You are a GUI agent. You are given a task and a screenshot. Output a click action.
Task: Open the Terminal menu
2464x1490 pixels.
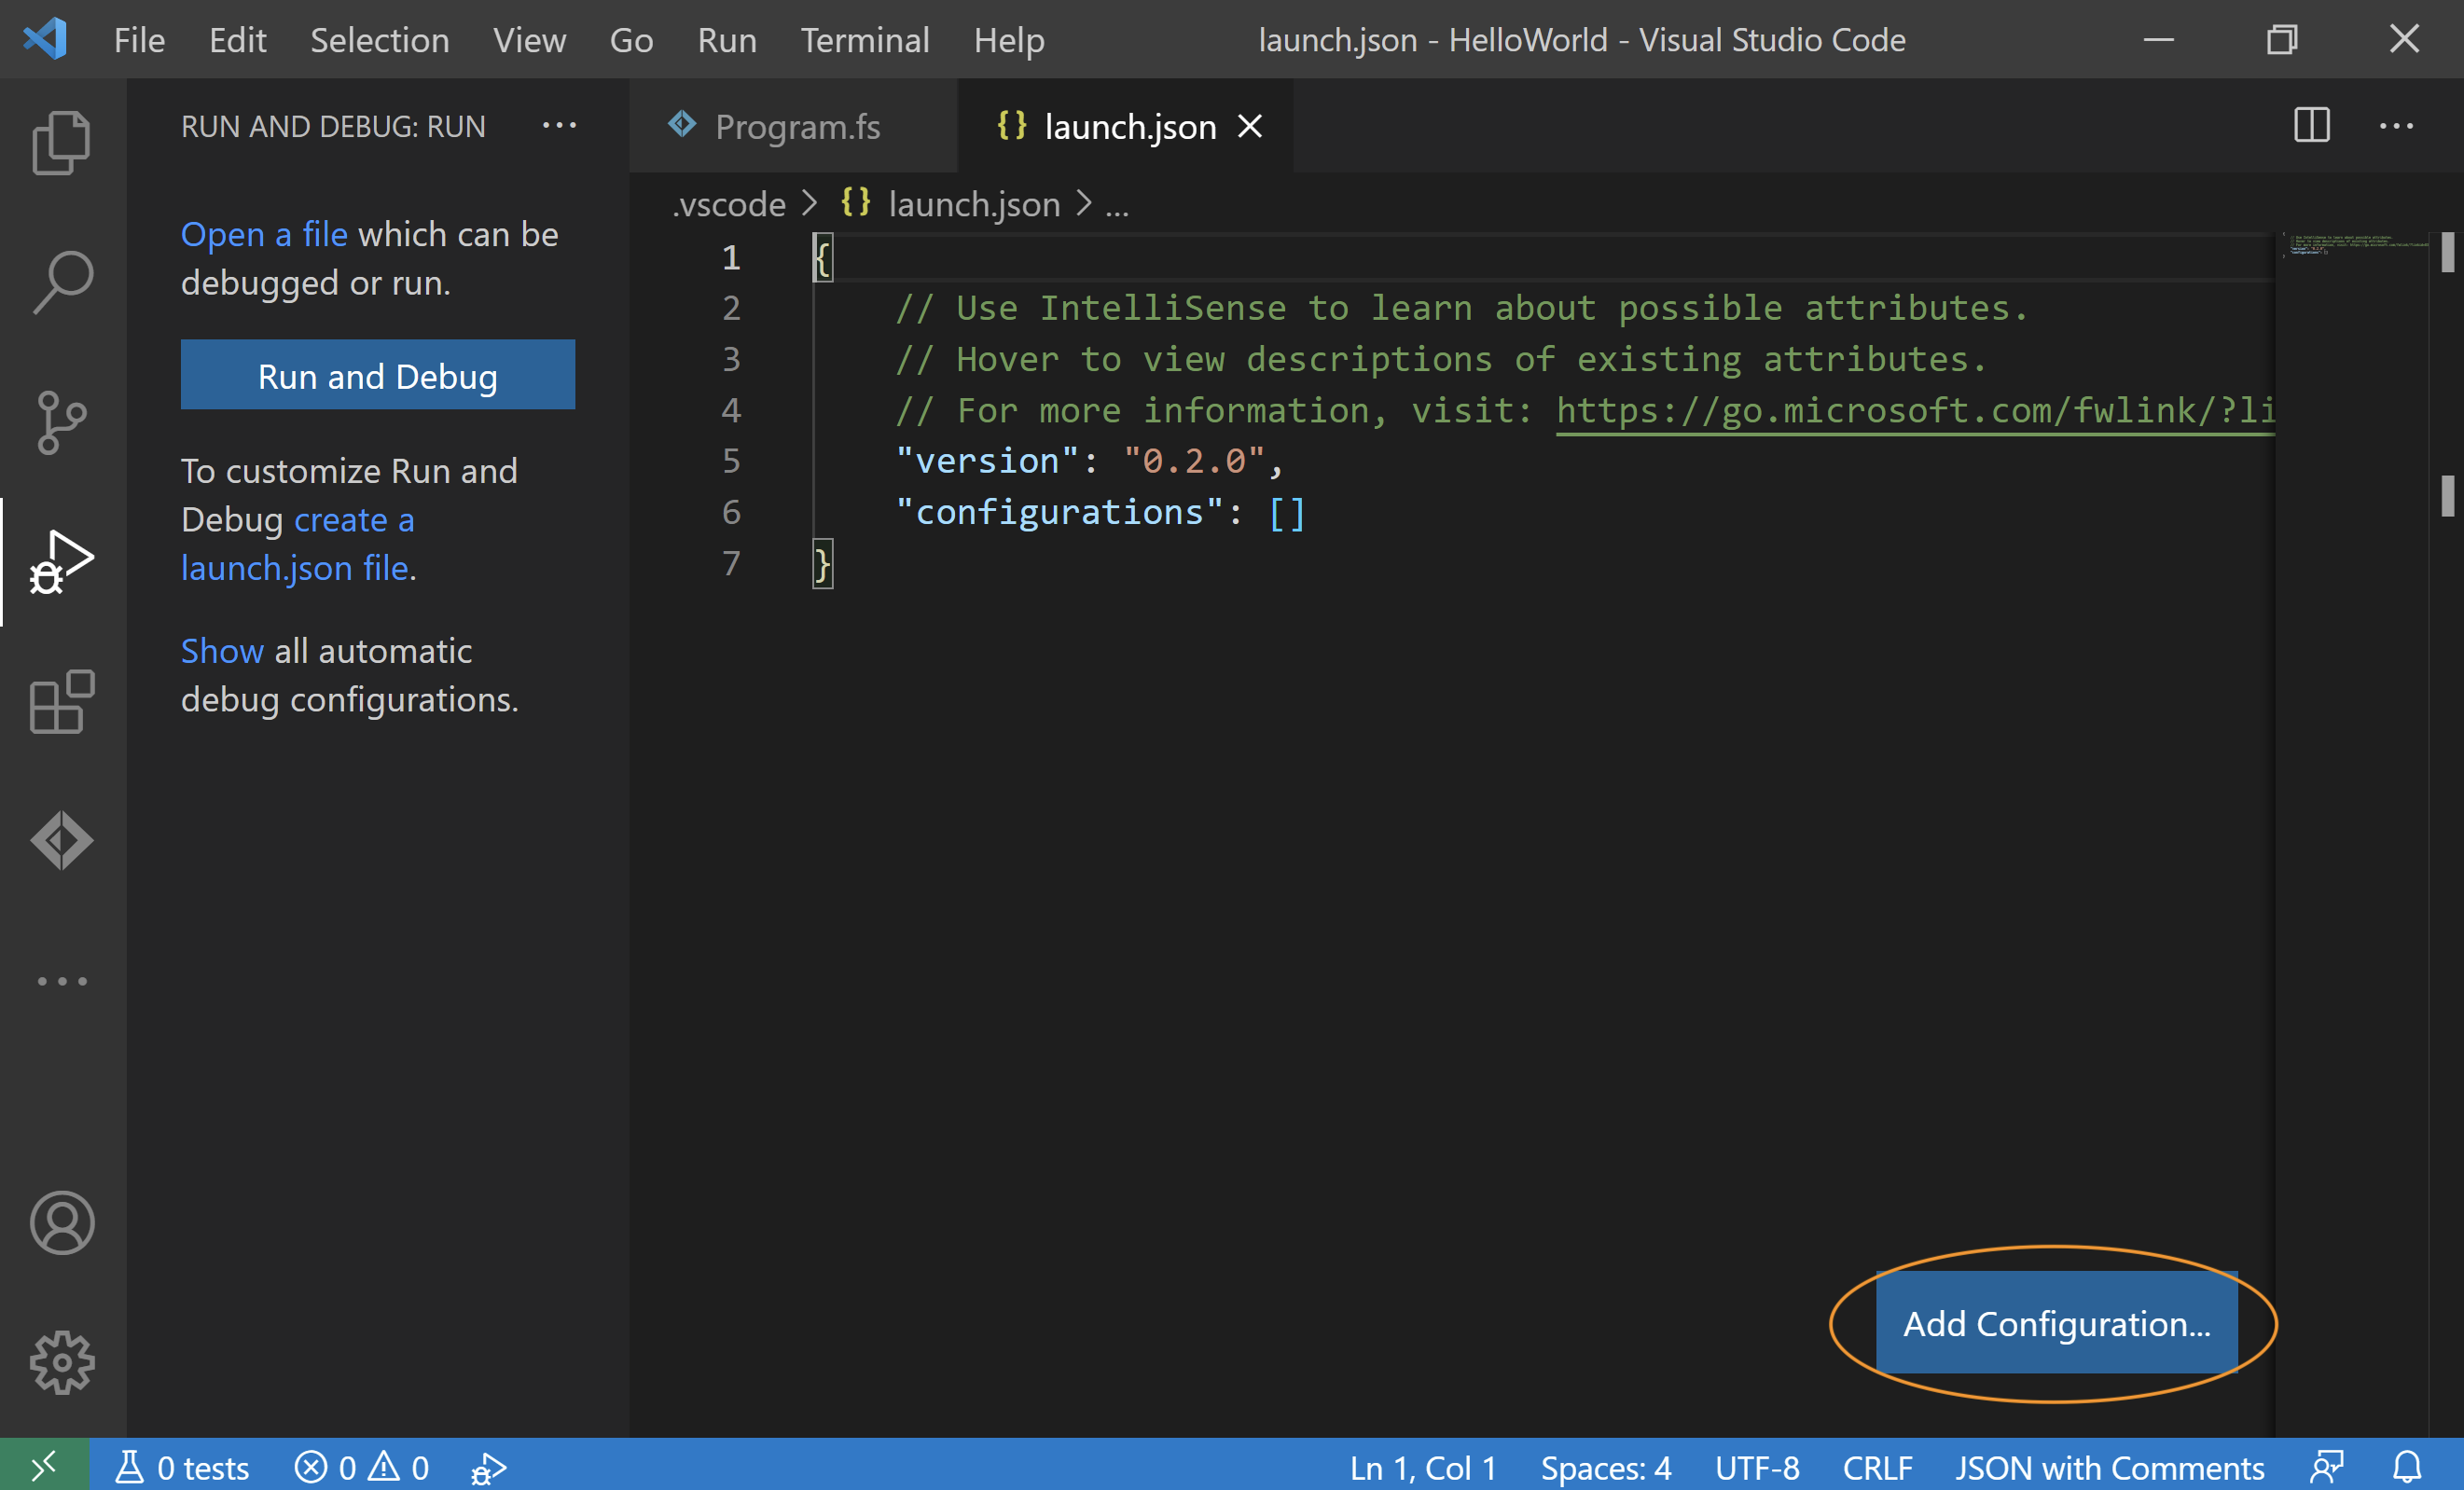coord(864,40)
